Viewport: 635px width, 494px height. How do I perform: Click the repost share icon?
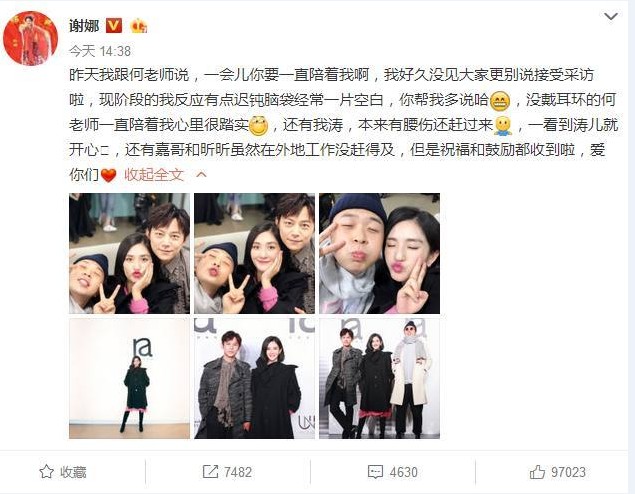210,472
